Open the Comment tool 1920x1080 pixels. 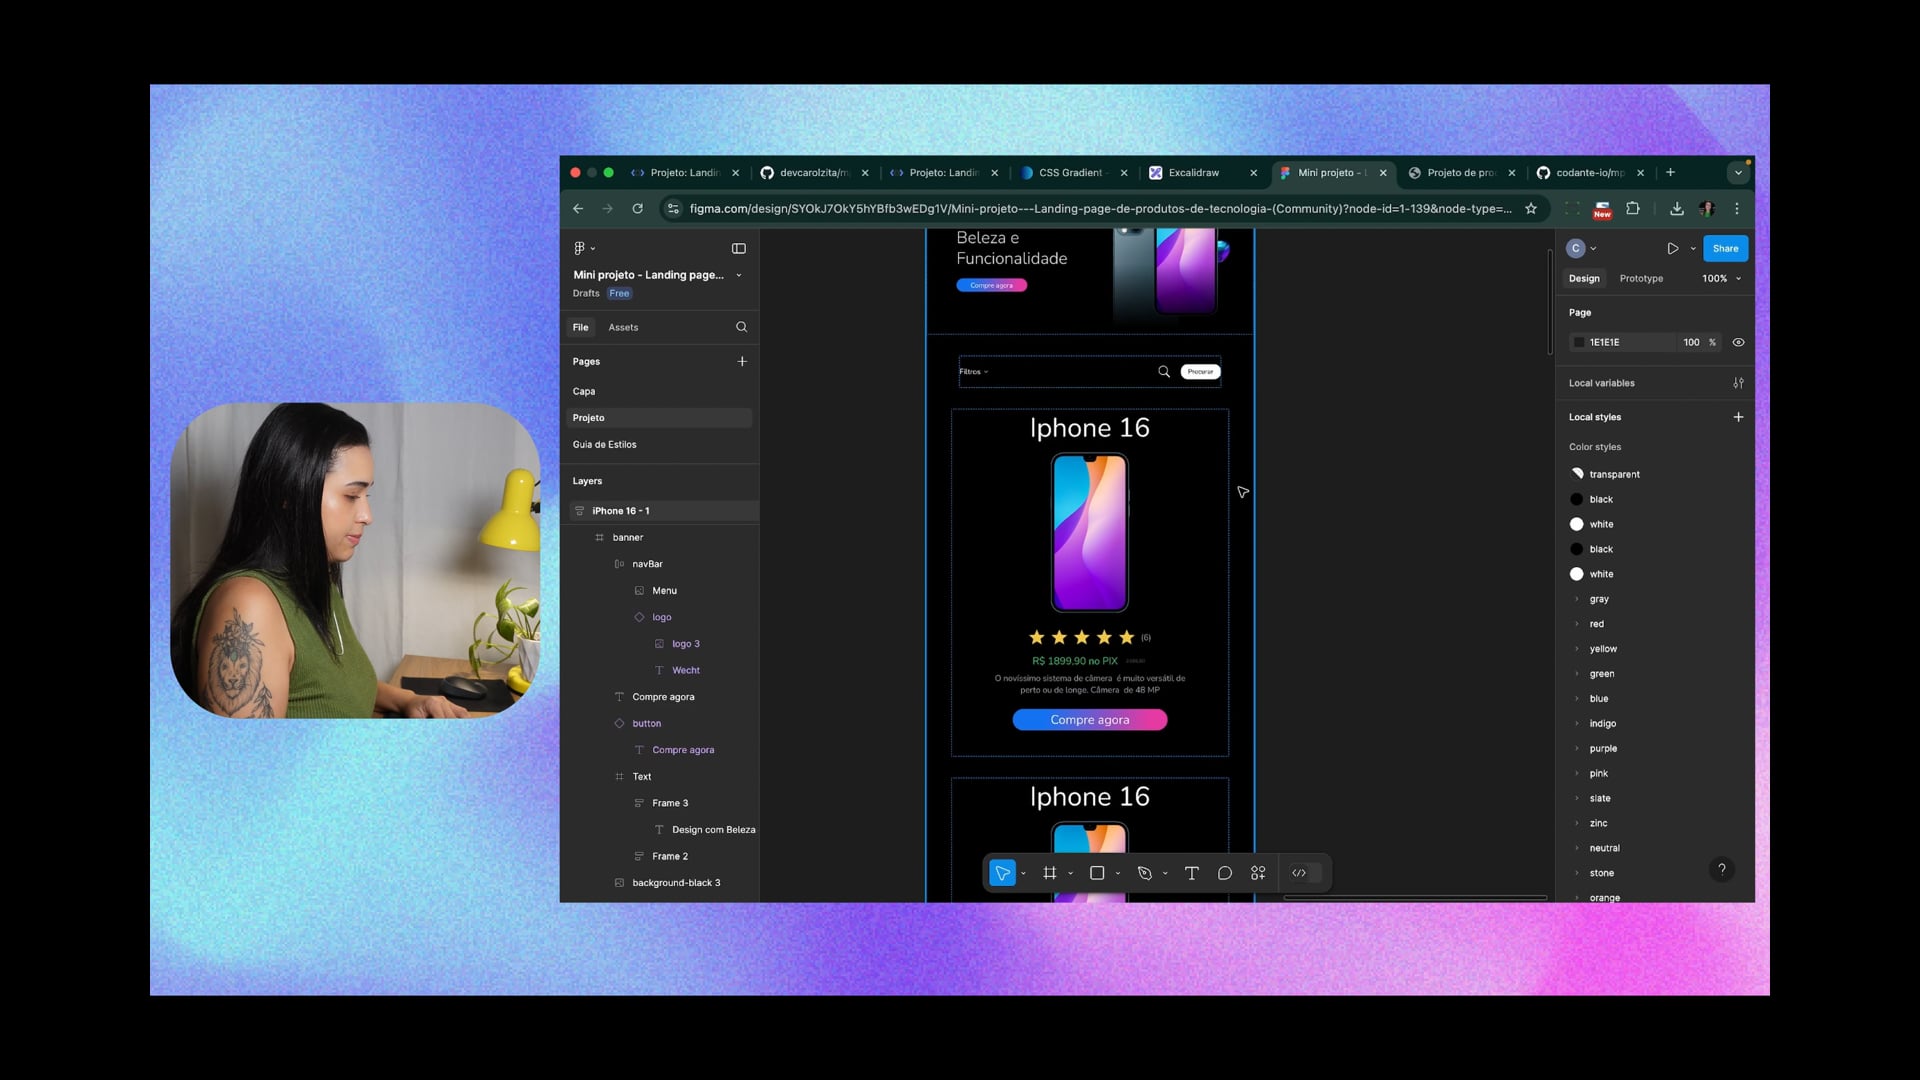(x=1224, y=873)
